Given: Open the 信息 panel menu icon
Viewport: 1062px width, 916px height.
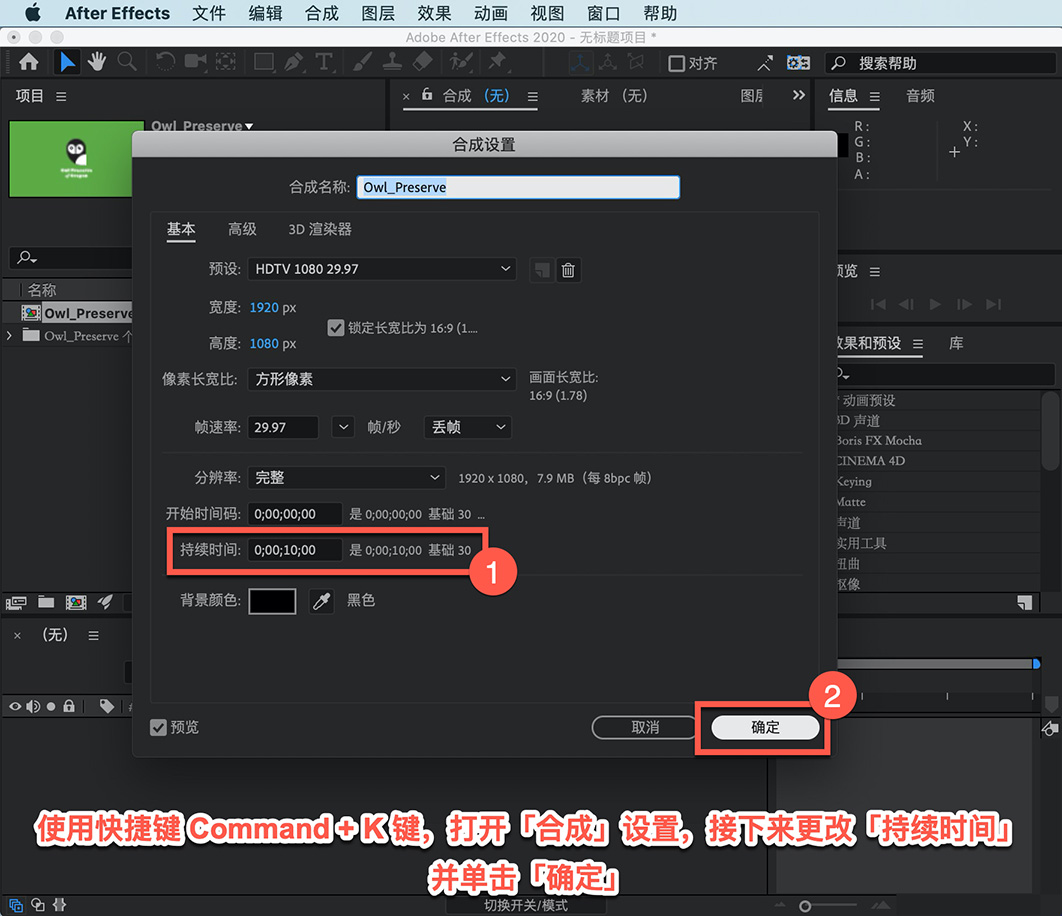Looking at the screenshot, I should point(875,96).
